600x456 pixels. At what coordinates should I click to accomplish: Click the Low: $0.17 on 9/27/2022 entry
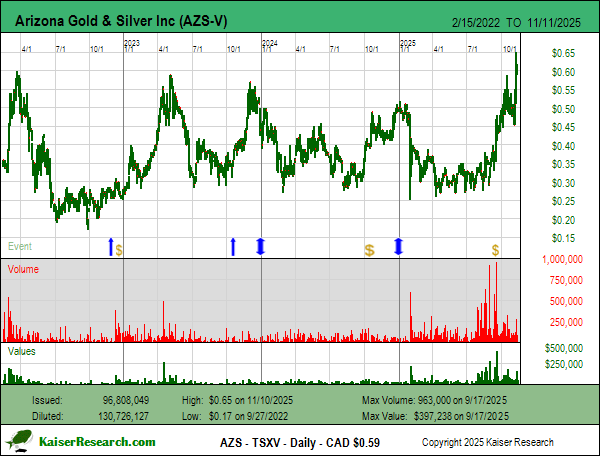coord(235,416)
